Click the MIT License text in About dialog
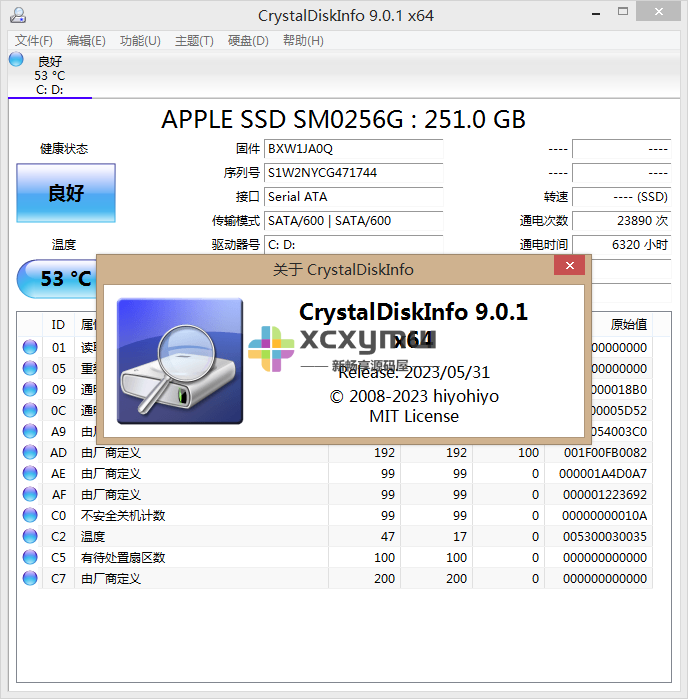688x699 pixels. pos(414,416)
